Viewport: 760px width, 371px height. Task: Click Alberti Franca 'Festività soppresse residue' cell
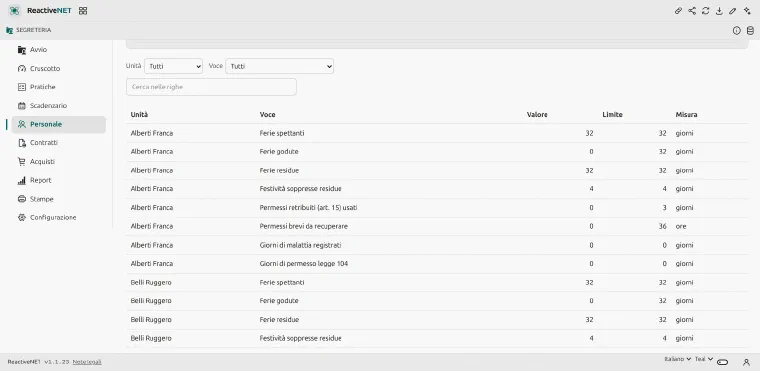(301, 189)
